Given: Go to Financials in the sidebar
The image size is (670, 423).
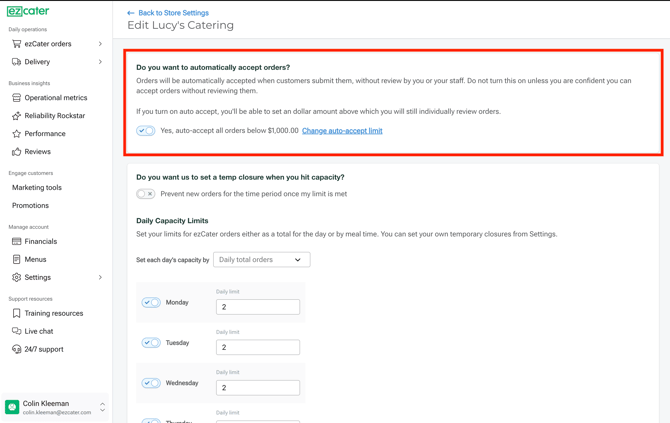Looking at the screenshot, I should 41,241.
